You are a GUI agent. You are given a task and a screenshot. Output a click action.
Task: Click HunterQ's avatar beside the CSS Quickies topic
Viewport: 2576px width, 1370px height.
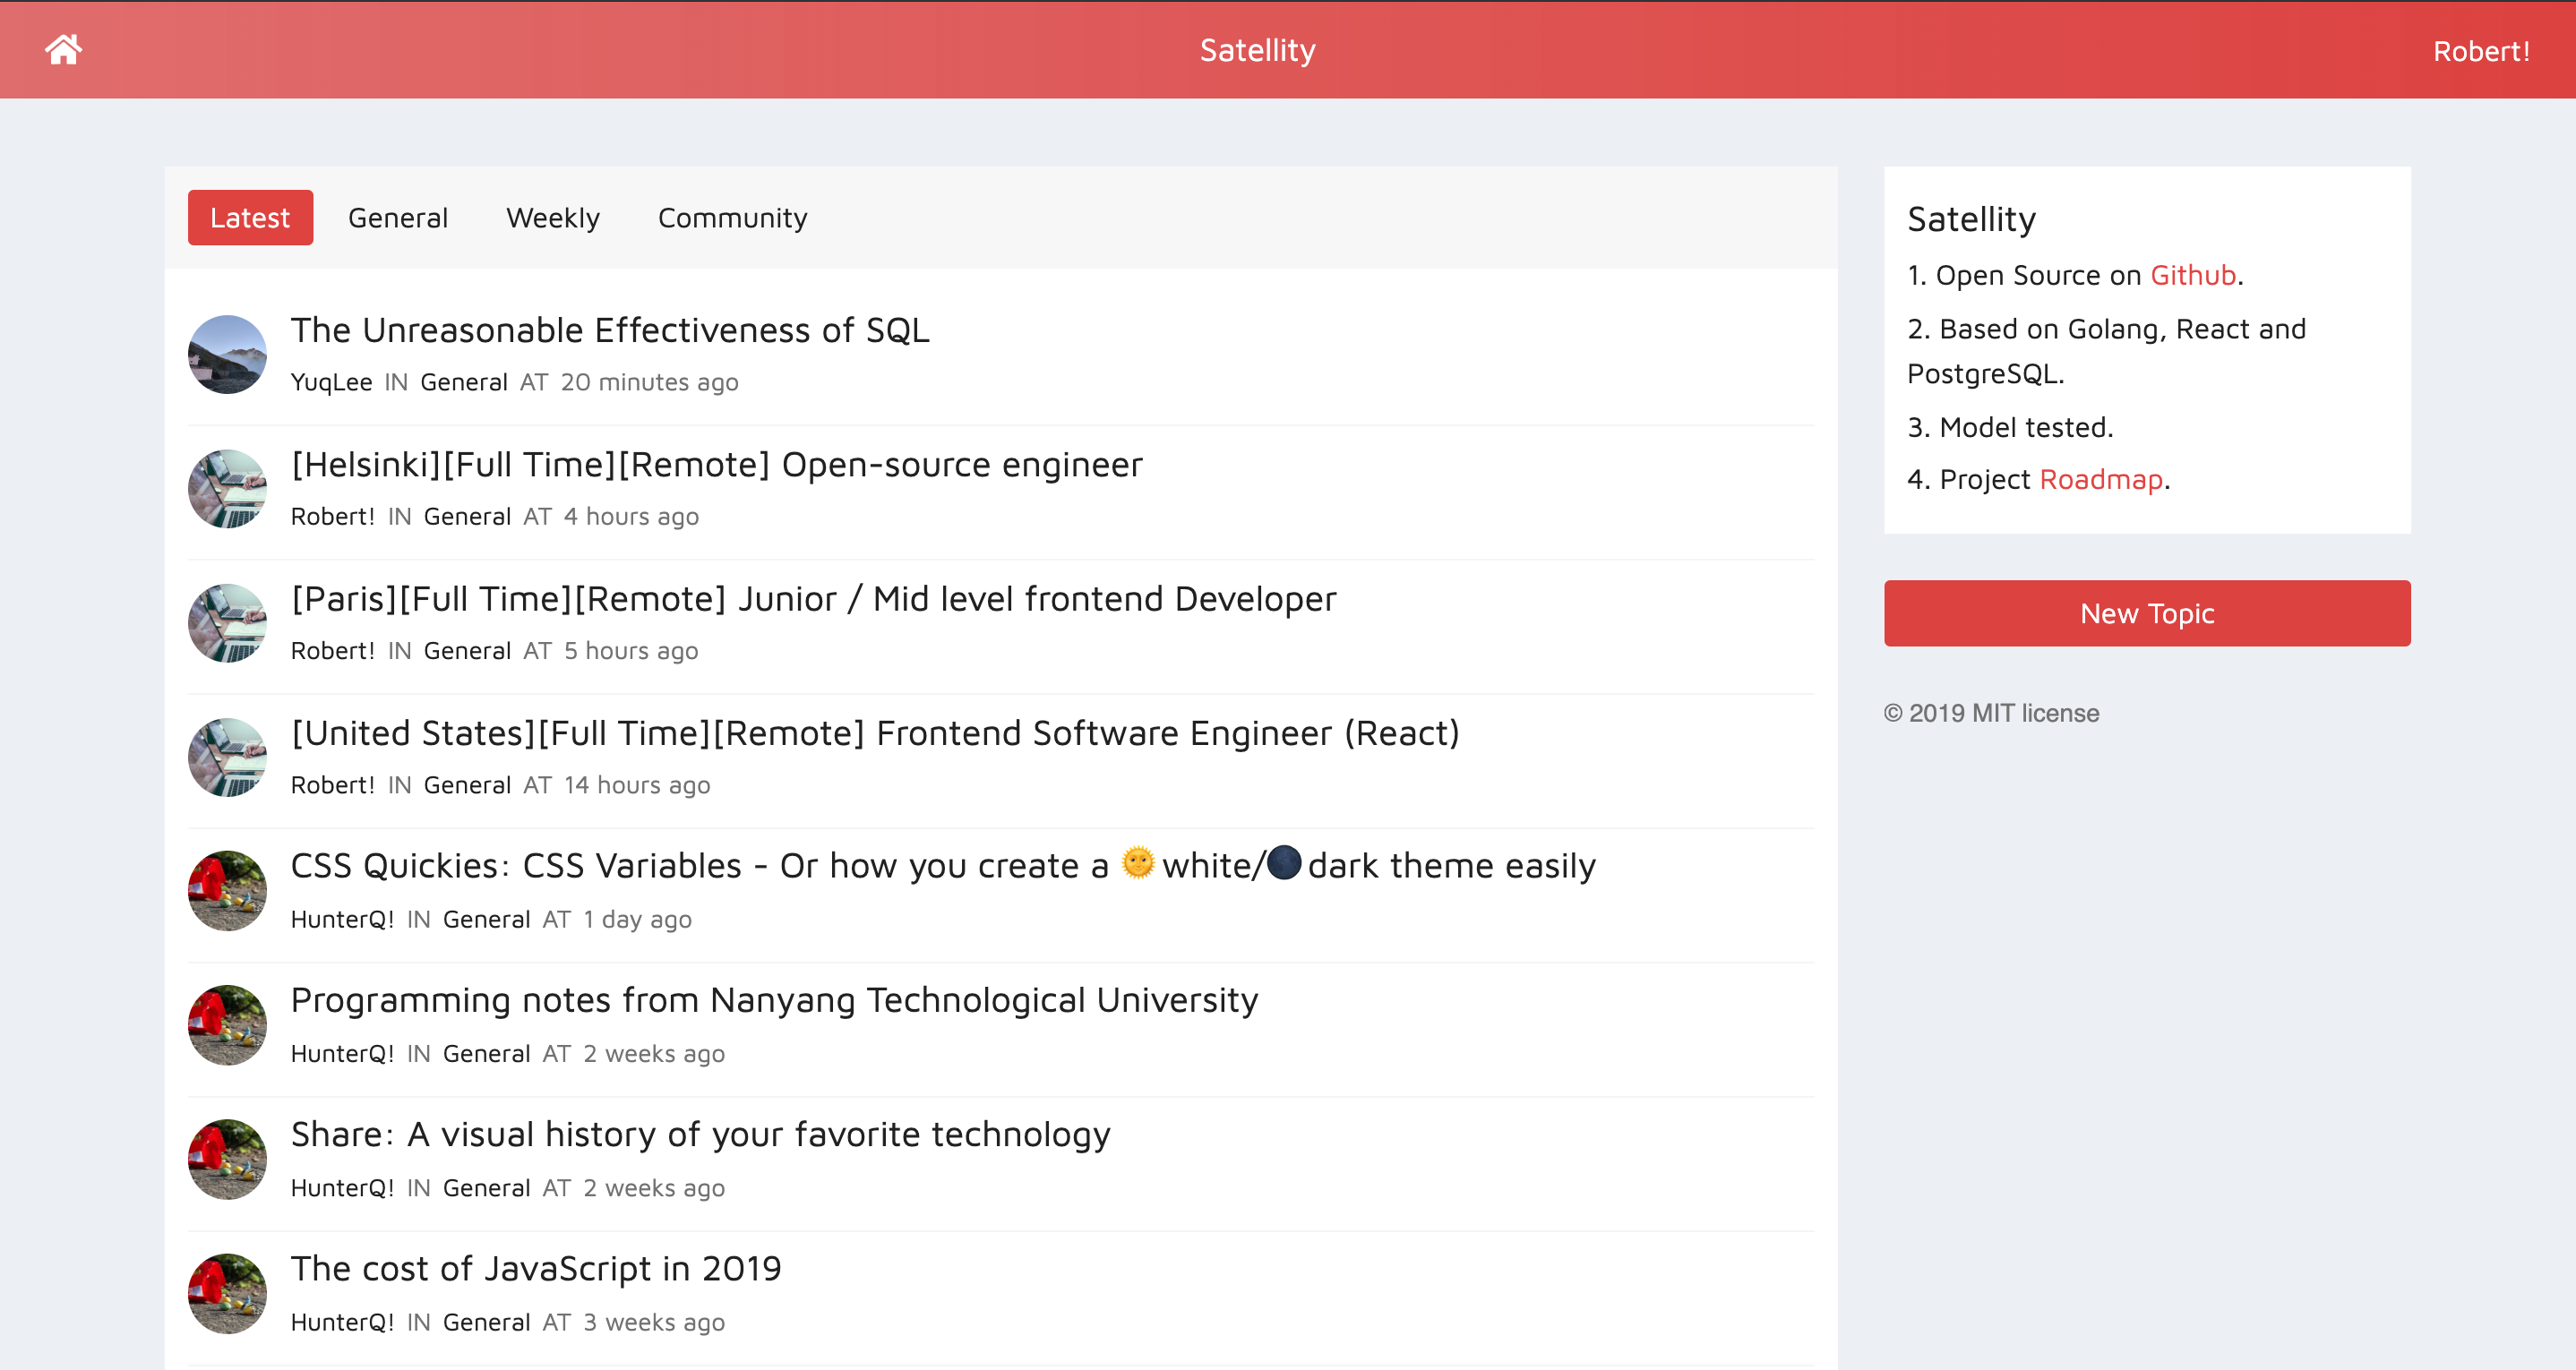(227, 890)
